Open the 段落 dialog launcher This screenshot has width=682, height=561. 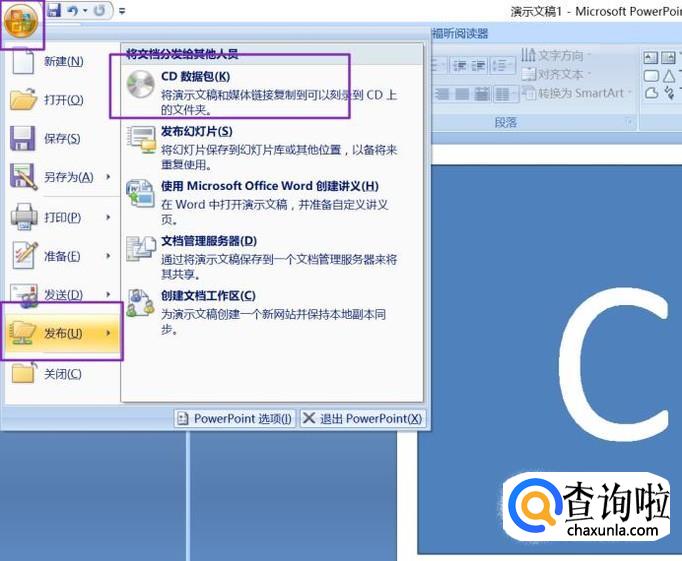629,122
